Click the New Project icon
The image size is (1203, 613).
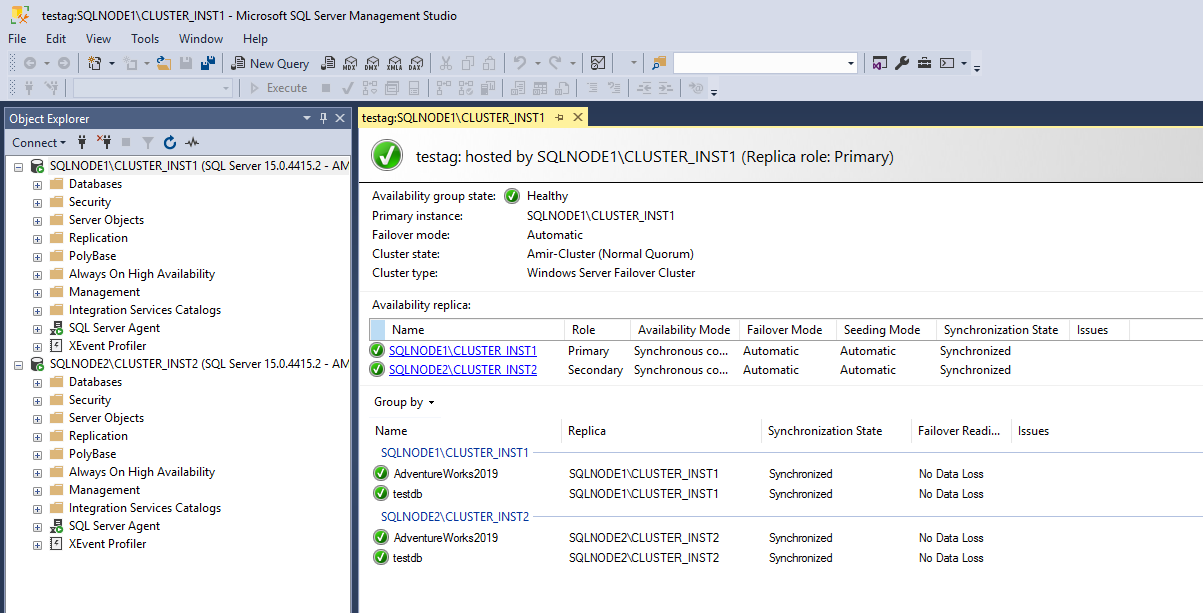point(95,63)
